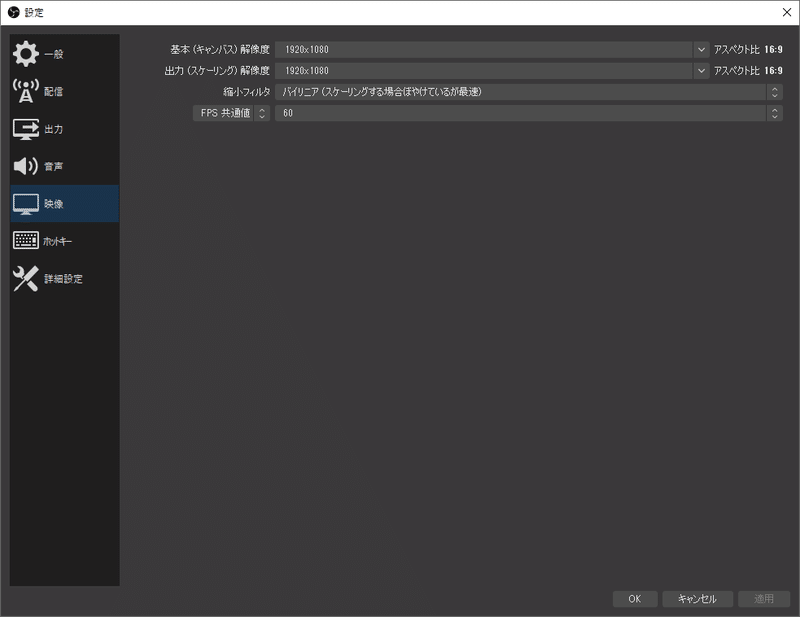Switch to the 音声 tab label

(x=54, y=166)
